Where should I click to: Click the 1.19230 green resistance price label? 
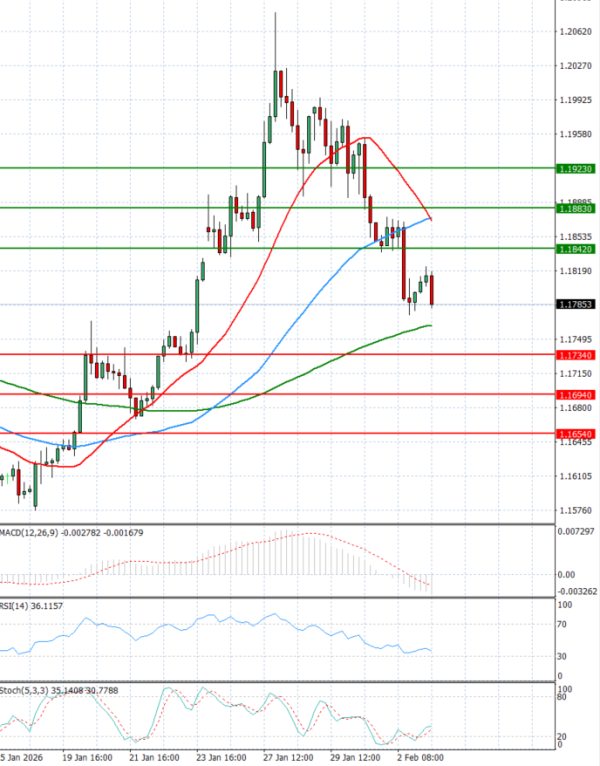(x=577, y=169)
